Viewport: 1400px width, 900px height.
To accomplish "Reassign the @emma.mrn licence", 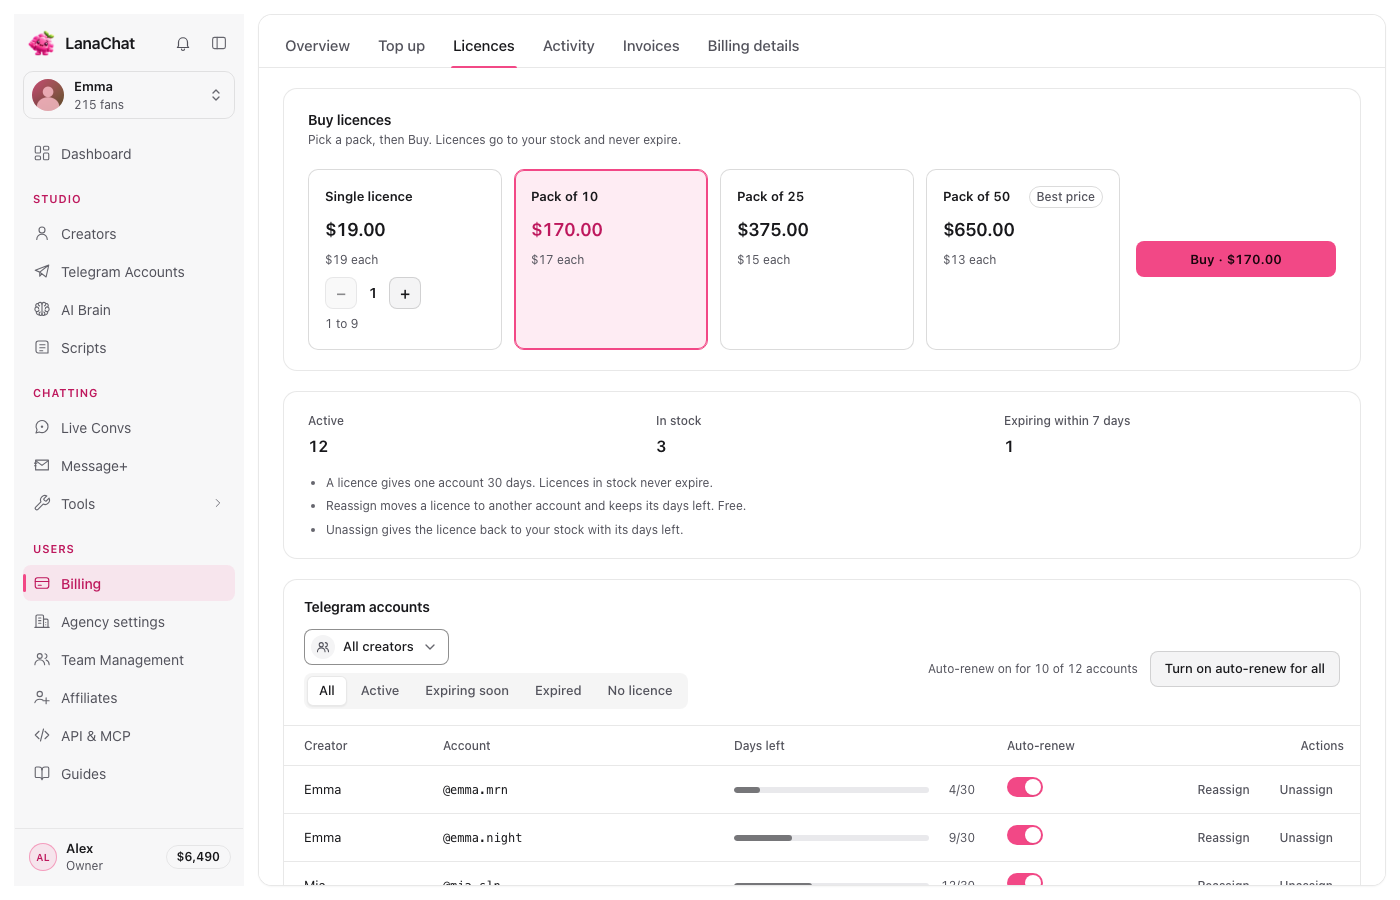I will [x=1224, y=790].
